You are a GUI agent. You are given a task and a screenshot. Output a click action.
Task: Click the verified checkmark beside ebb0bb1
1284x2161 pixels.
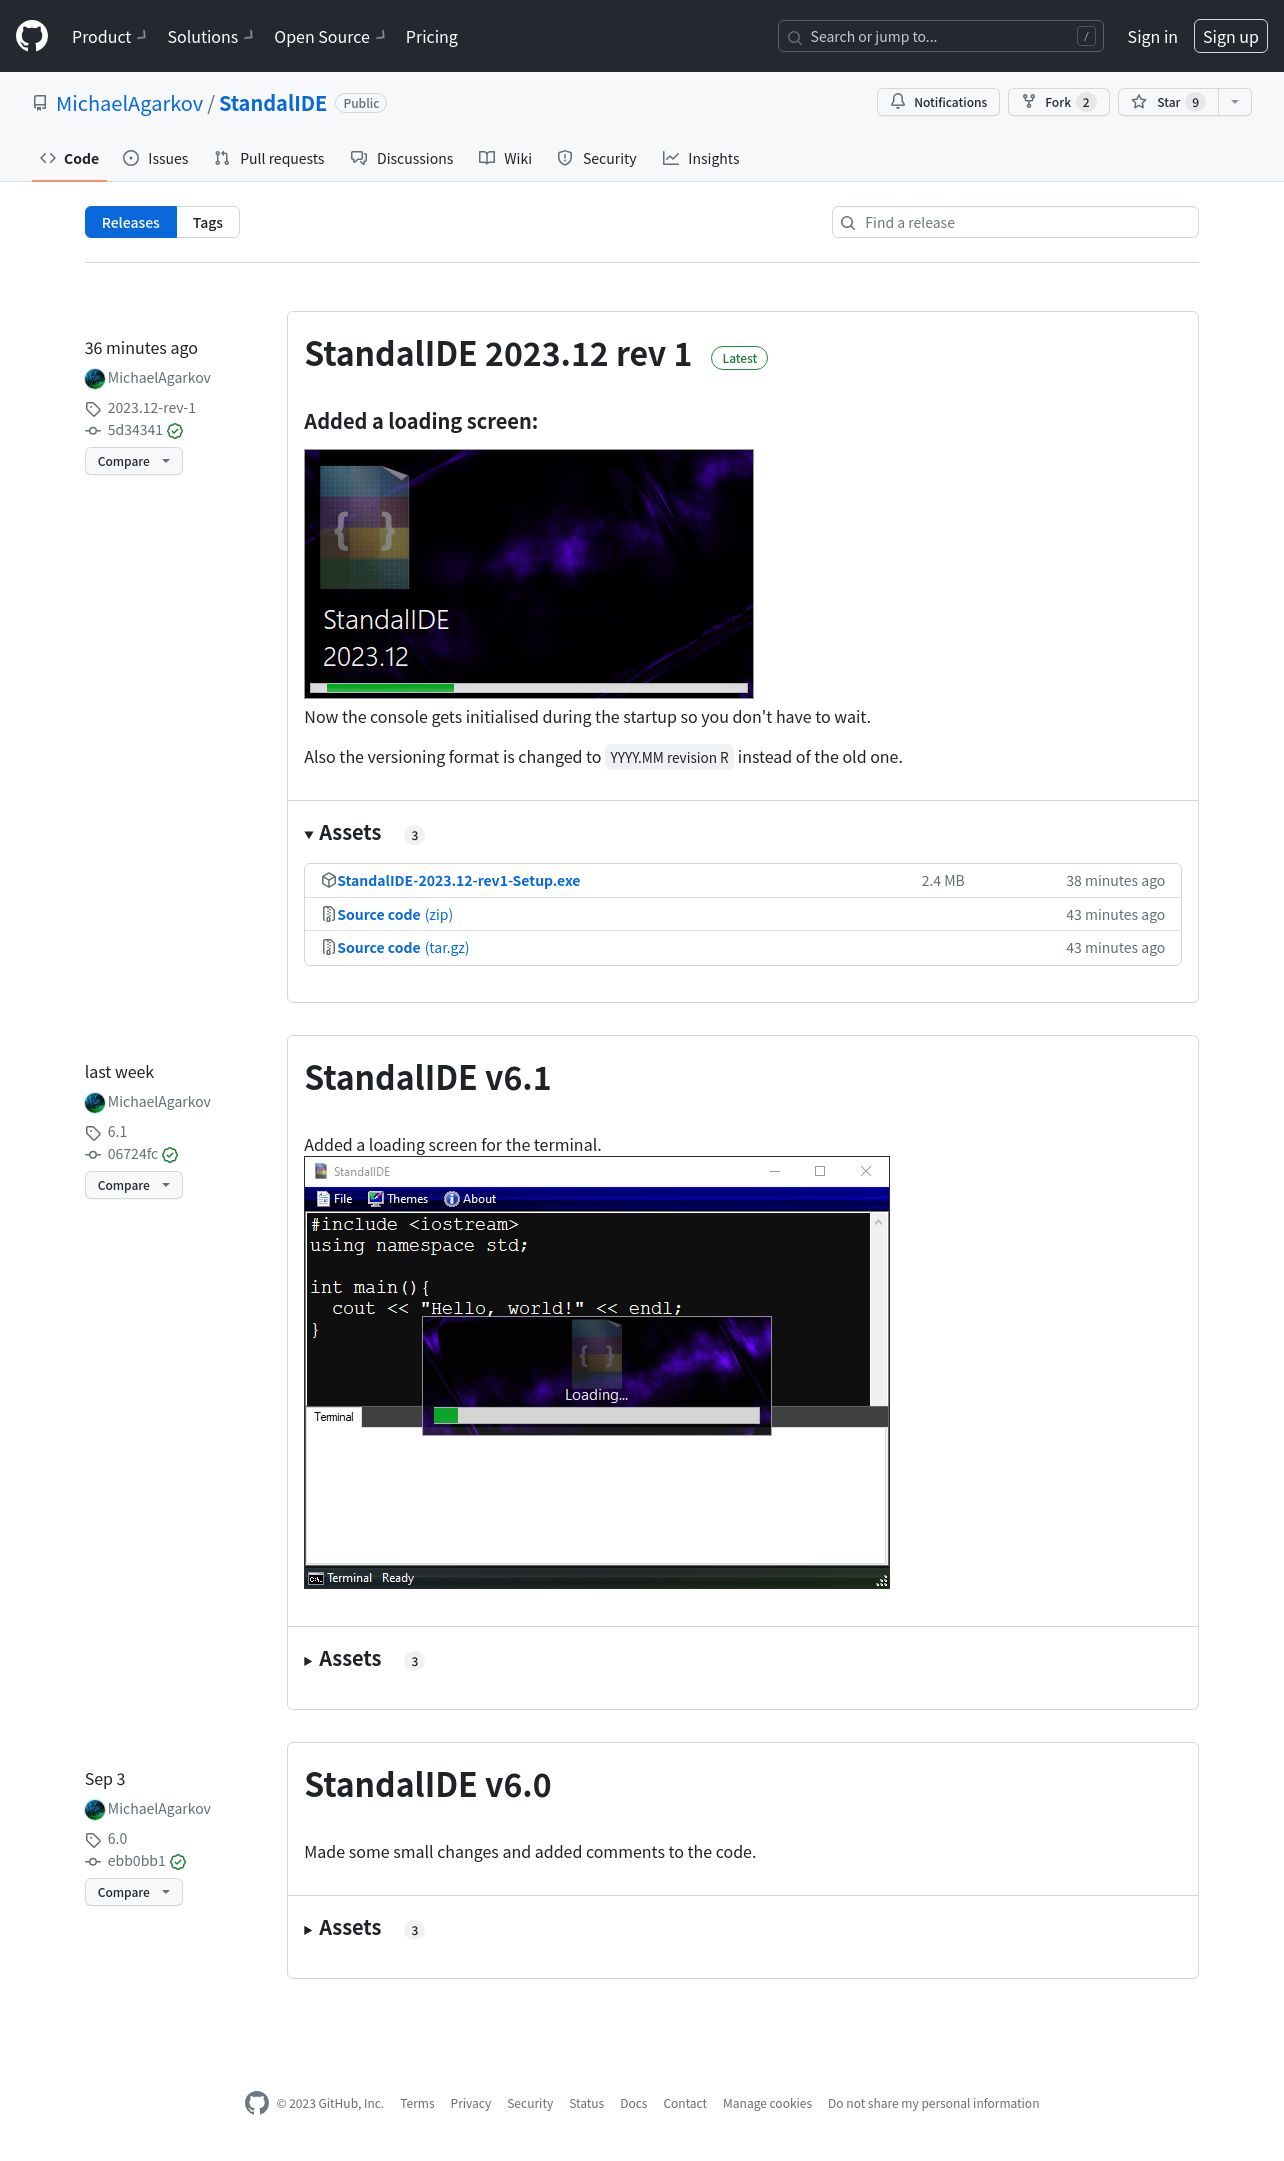pos(178,1862)
